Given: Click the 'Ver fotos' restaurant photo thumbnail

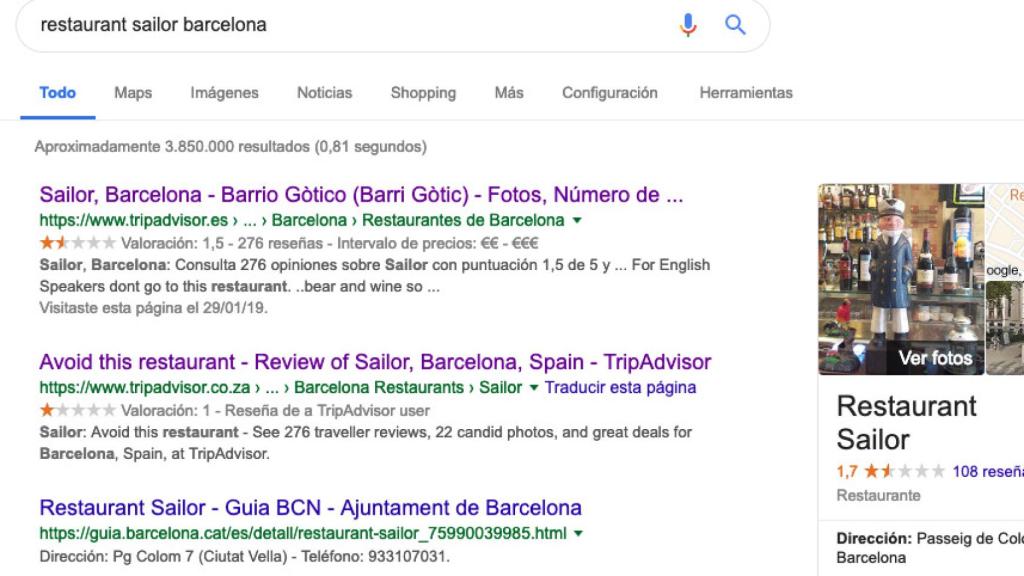Looking at the screenshot, I should click(x=901, y=279).
